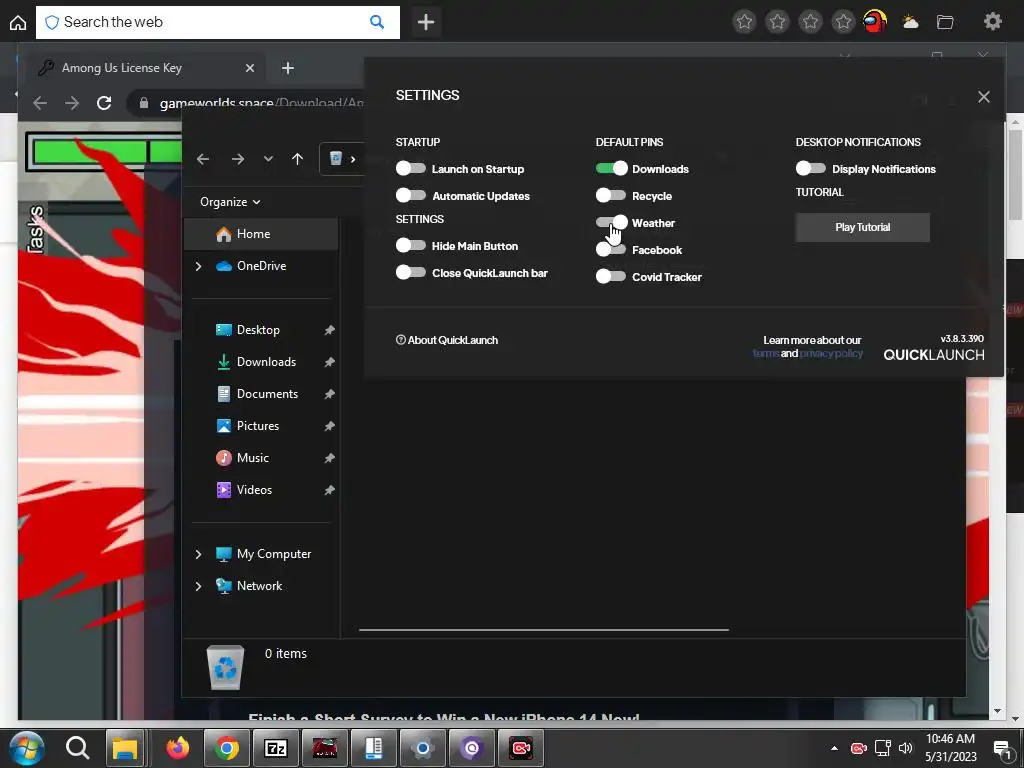The image size is (1024, 768).
Task: Open the privacy policy link
Action: point(831,353)
